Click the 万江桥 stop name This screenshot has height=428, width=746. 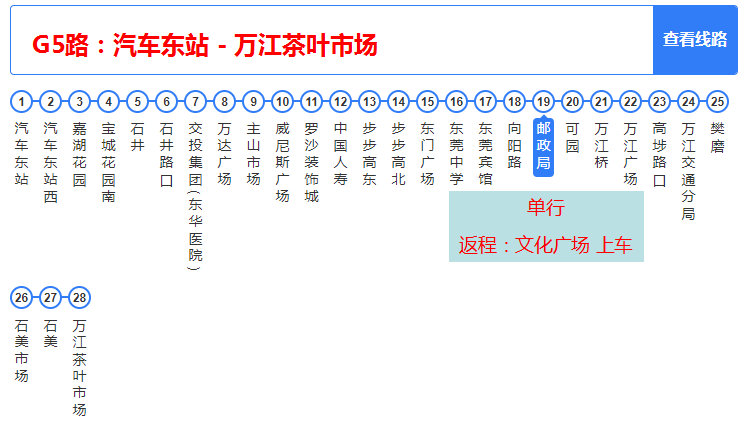[x=602, y=146]
